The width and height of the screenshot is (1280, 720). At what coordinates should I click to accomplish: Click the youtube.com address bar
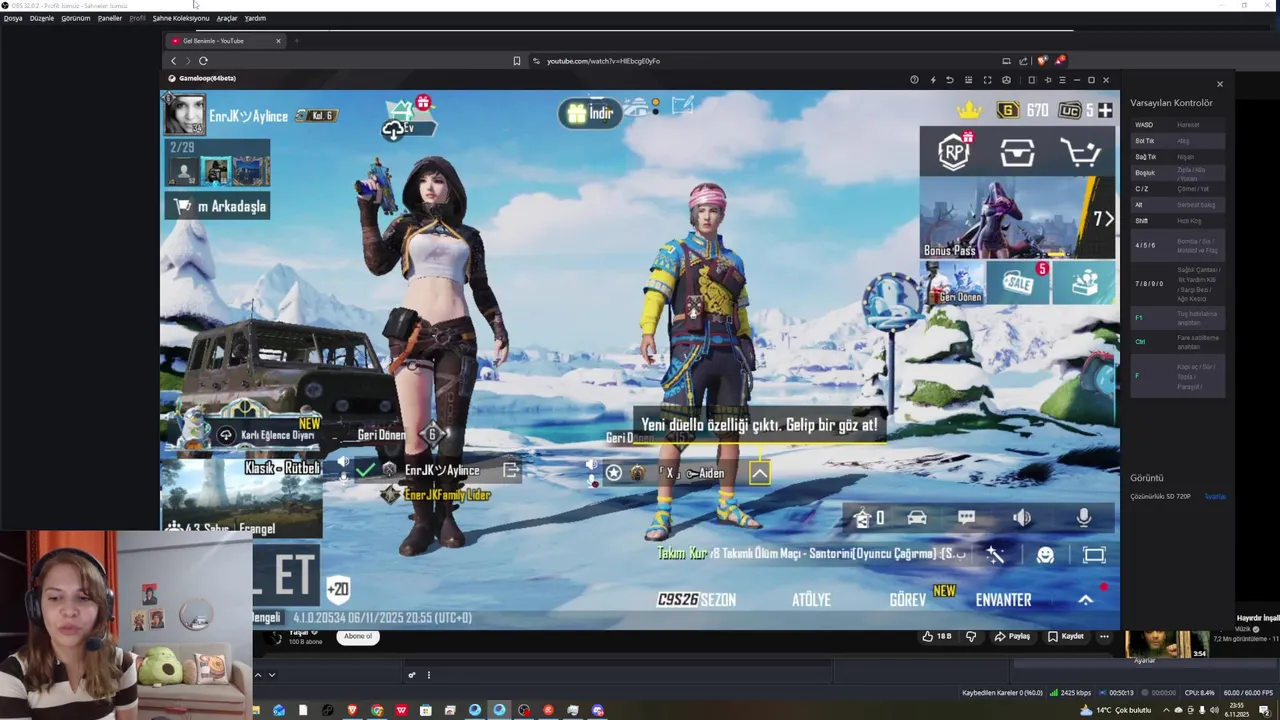(x=764, y=61)
